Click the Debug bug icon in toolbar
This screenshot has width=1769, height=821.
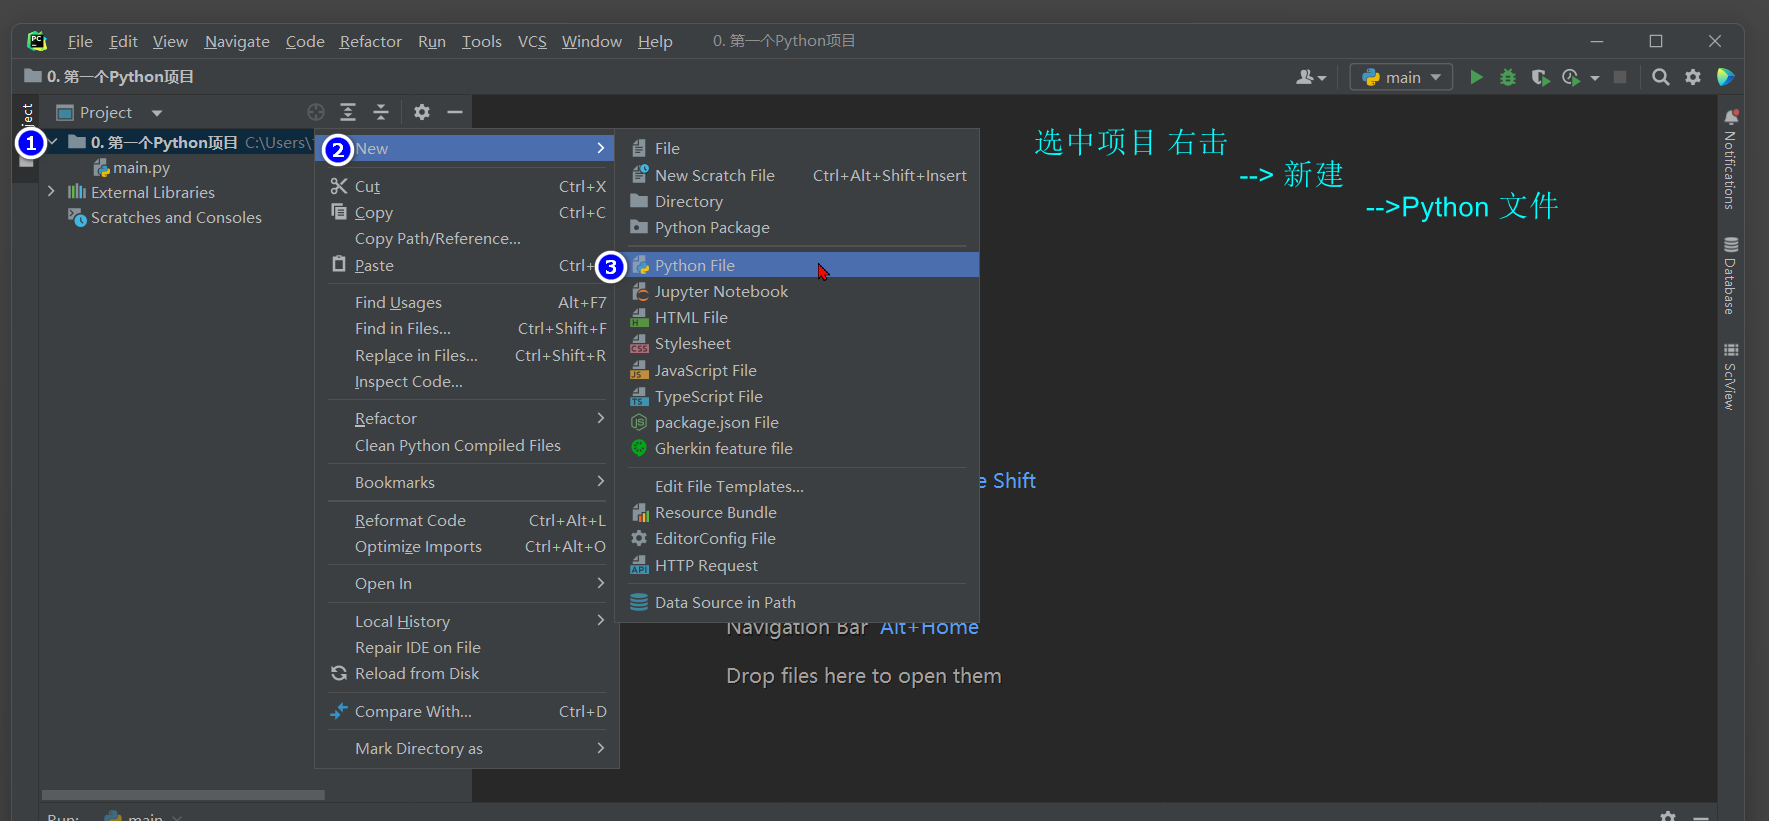pos(1508,77)
